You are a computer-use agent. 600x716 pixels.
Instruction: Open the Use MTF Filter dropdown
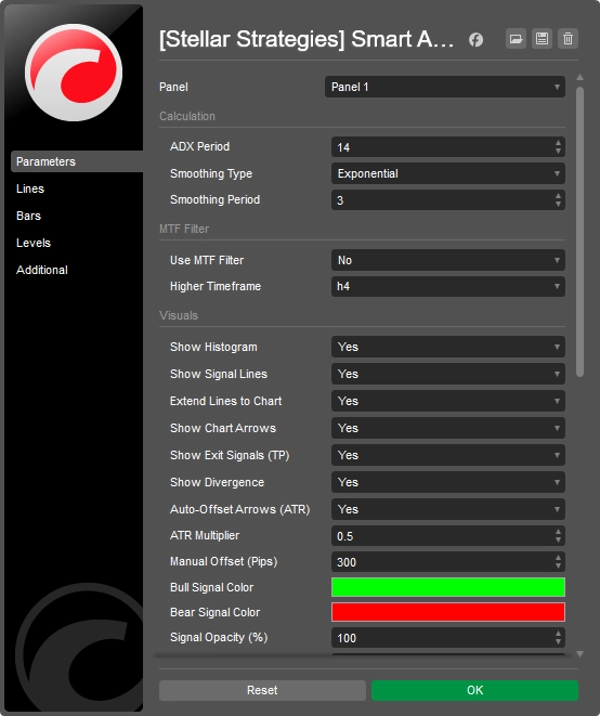point(448,260)
